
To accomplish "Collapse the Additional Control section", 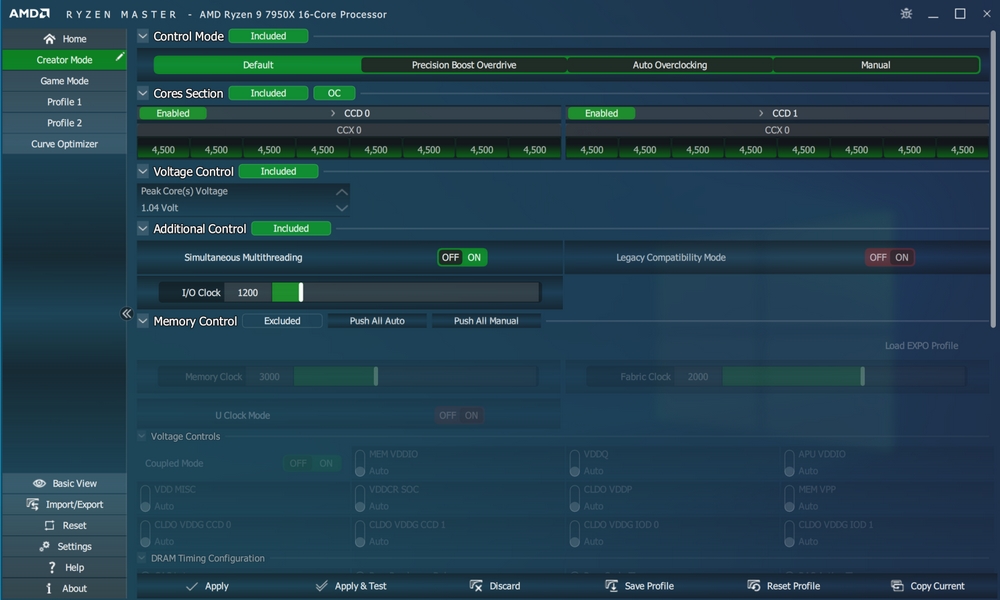I will tap(143, 228).
